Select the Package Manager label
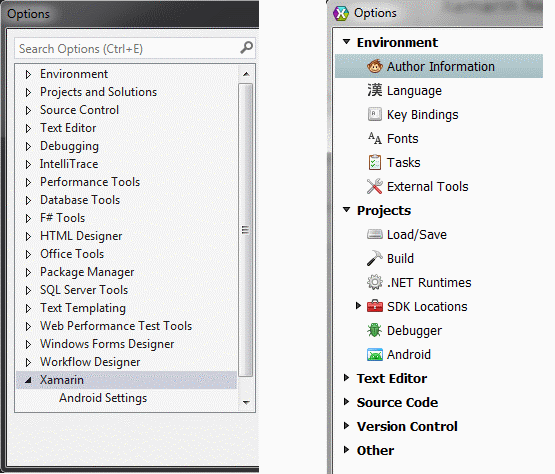 (87, 272)
